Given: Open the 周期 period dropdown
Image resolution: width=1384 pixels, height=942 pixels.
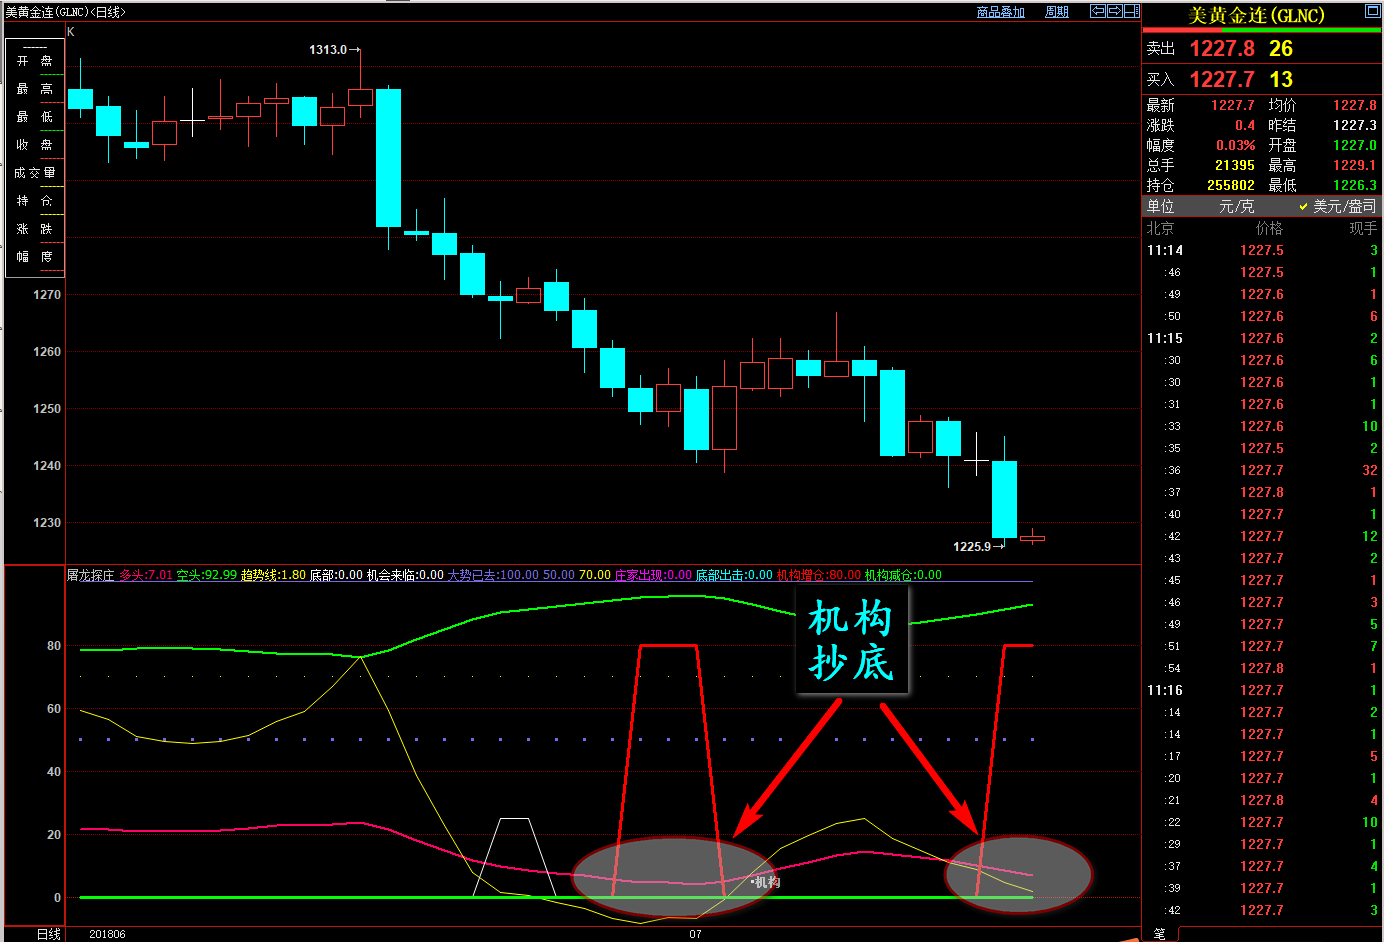Looking at the screenshot, I should coord(1056,12).
